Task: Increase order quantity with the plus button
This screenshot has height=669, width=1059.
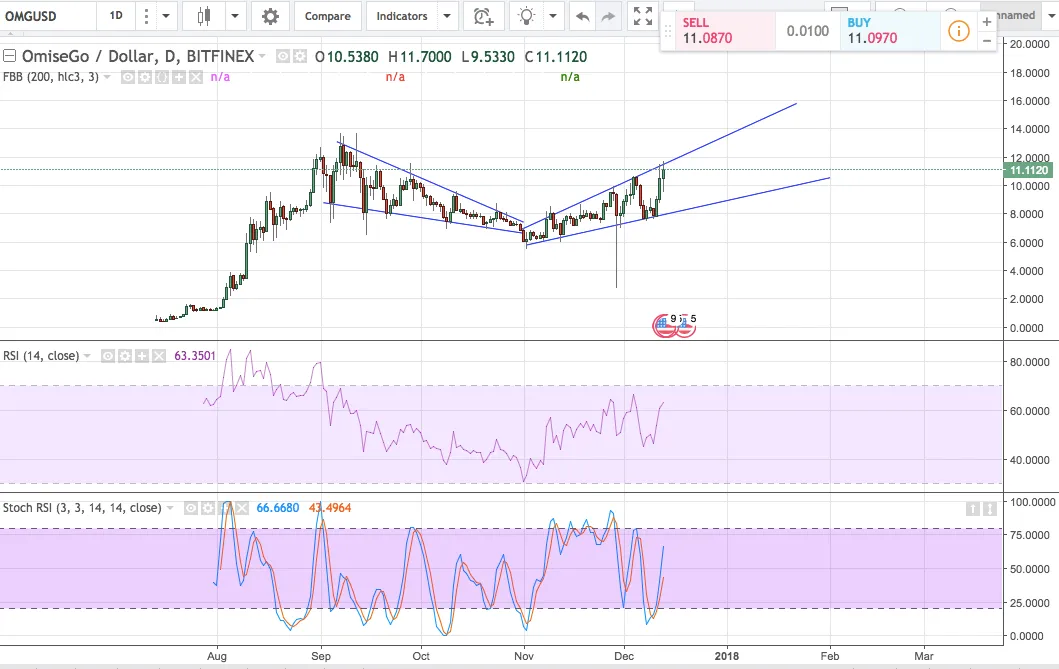Action: (986, 22)
